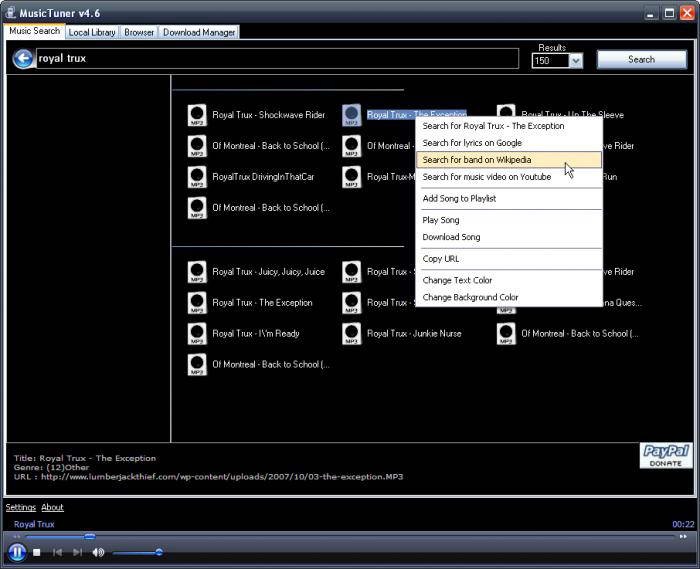Click the rewind arrows on seek bar
The image size is (700, 569).
[17, 536]
